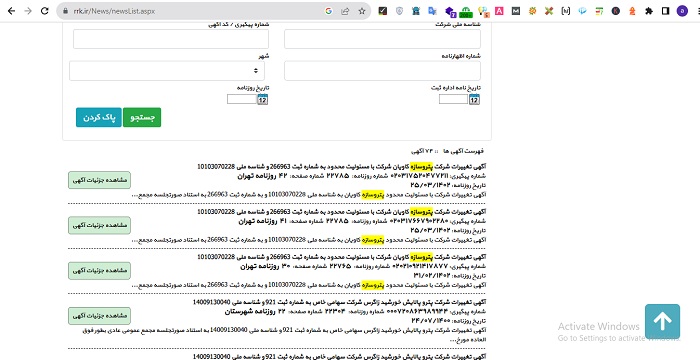The width and height of the screenshot is (700, 360).
Task: Focus the شماره پیگیری / کد آگهی input field
Action: click(171, 39)
